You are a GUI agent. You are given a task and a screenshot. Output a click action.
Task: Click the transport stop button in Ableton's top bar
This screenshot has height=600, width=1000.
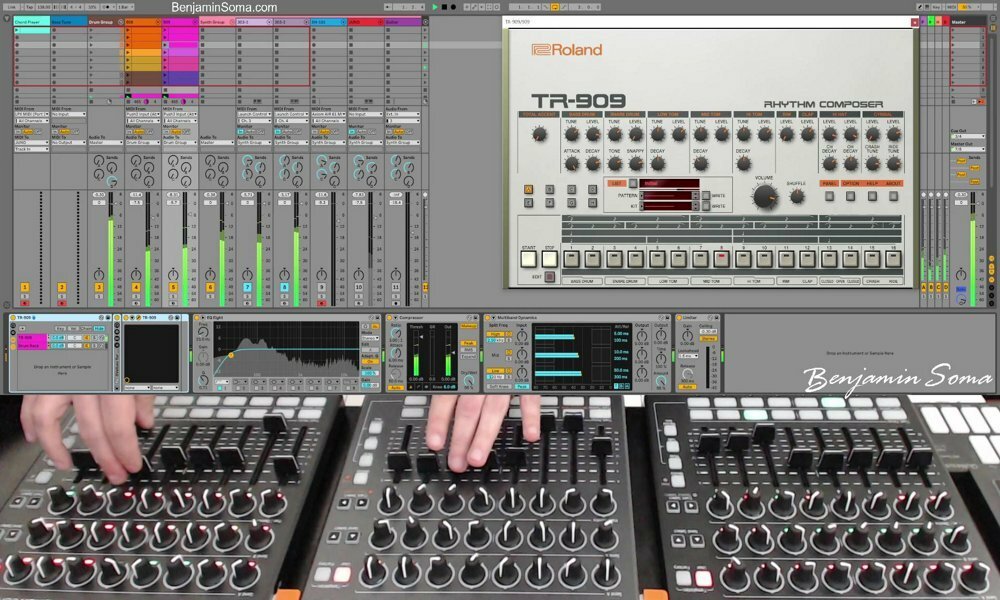(x=445, y=7)
